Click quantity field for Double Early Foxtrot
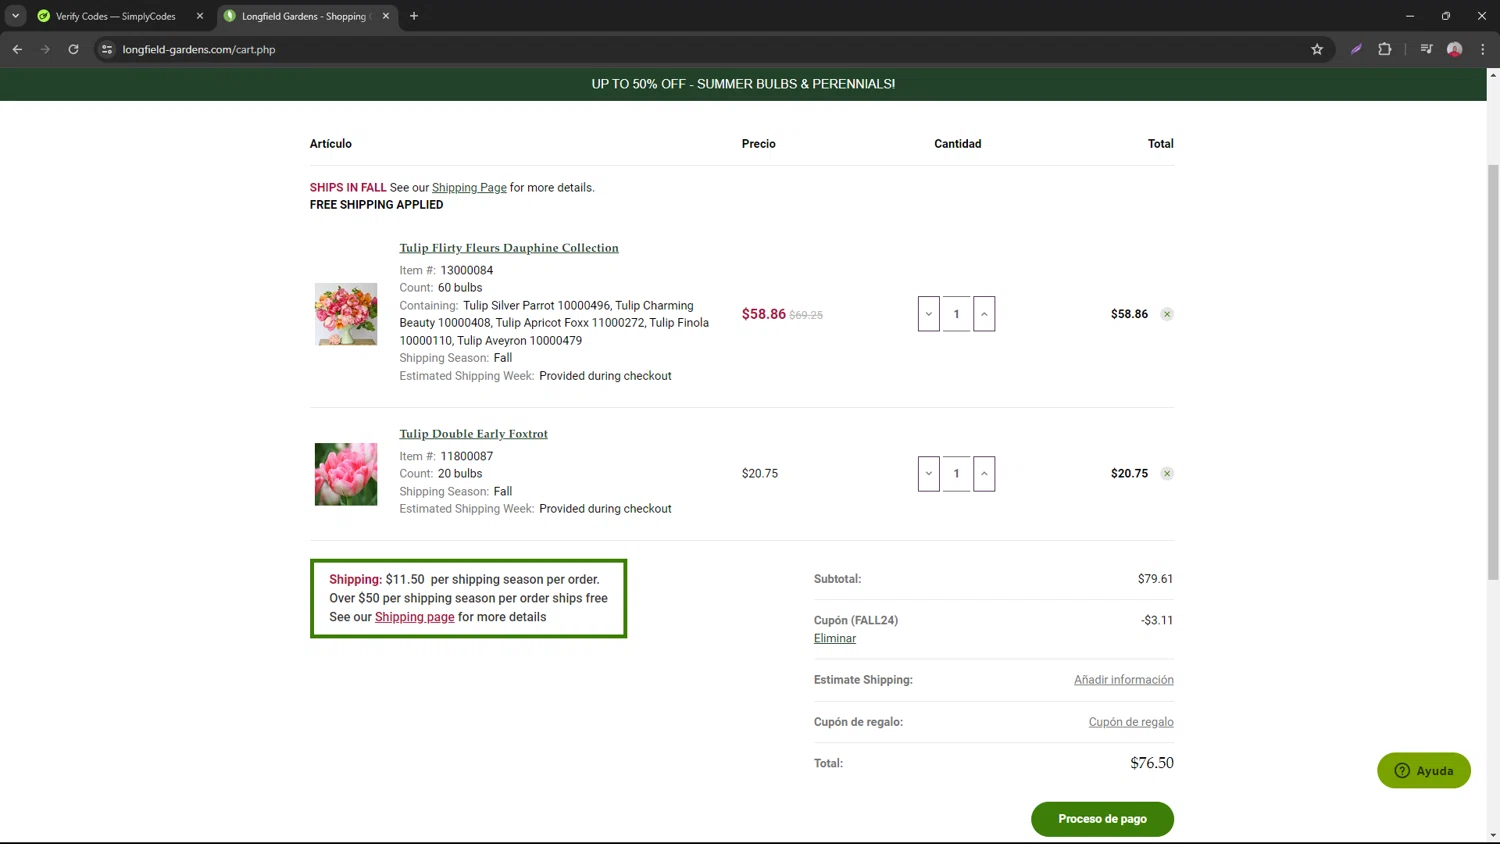The image size is (1500, 844). (x=957, y=474)
